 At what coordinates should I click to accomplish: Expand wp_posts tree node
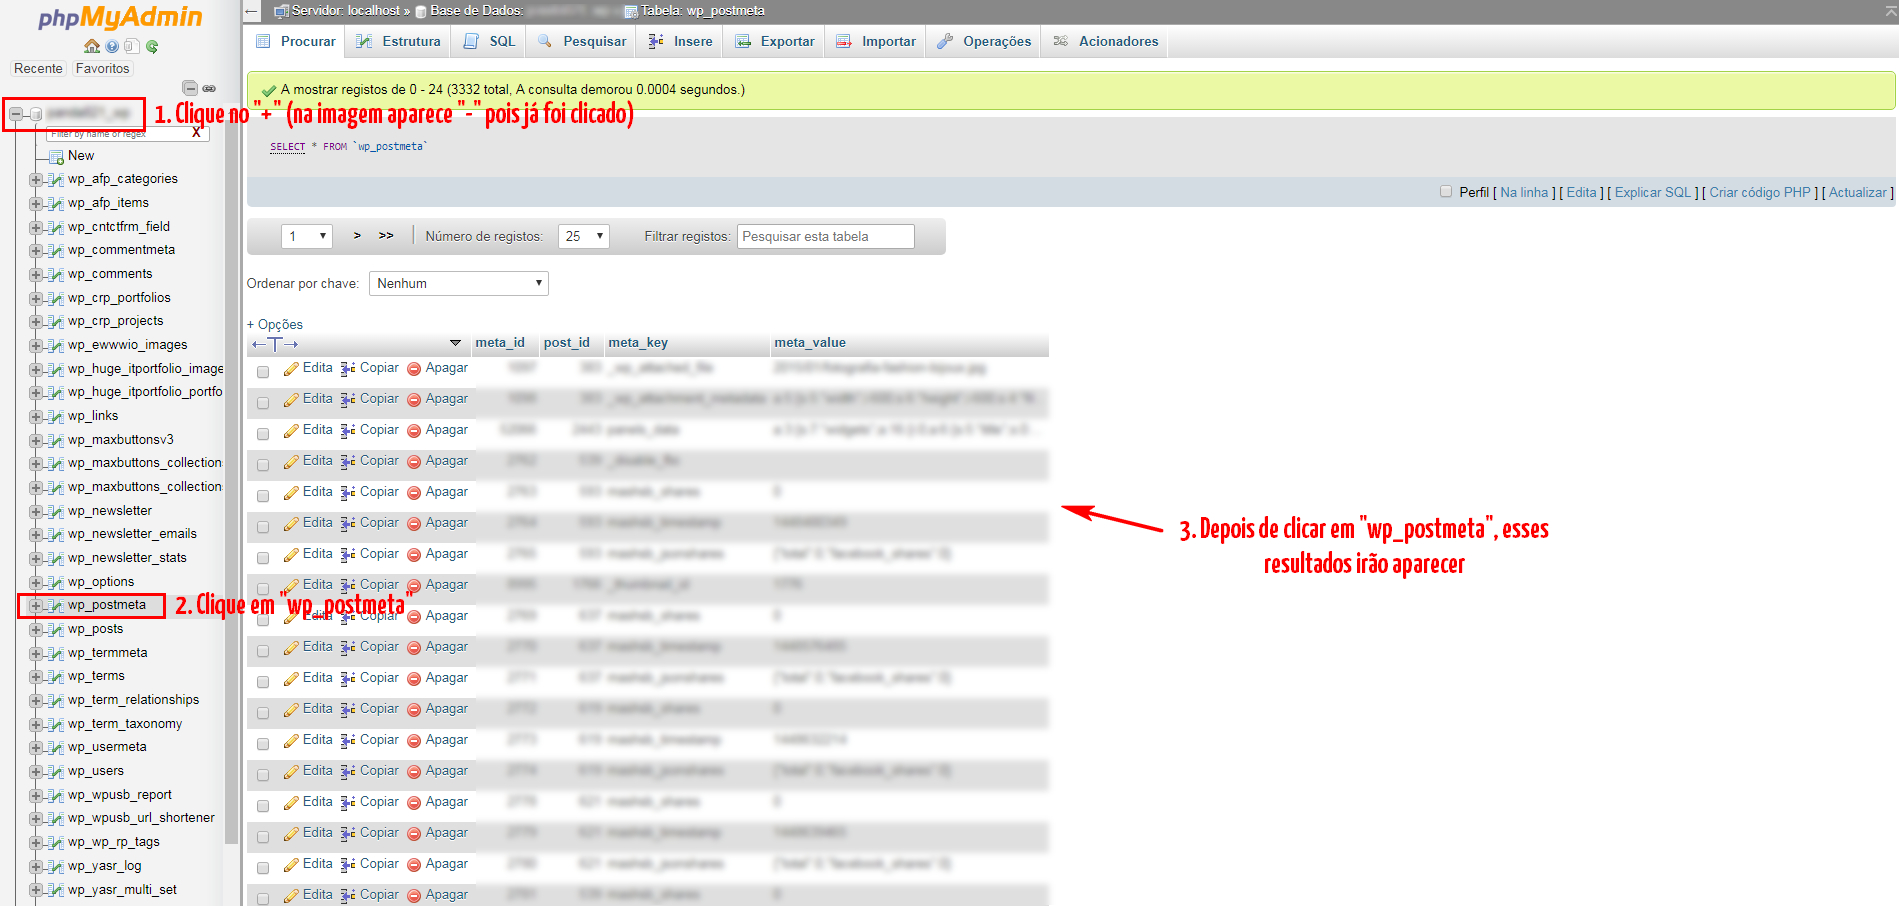coord(36,630)
